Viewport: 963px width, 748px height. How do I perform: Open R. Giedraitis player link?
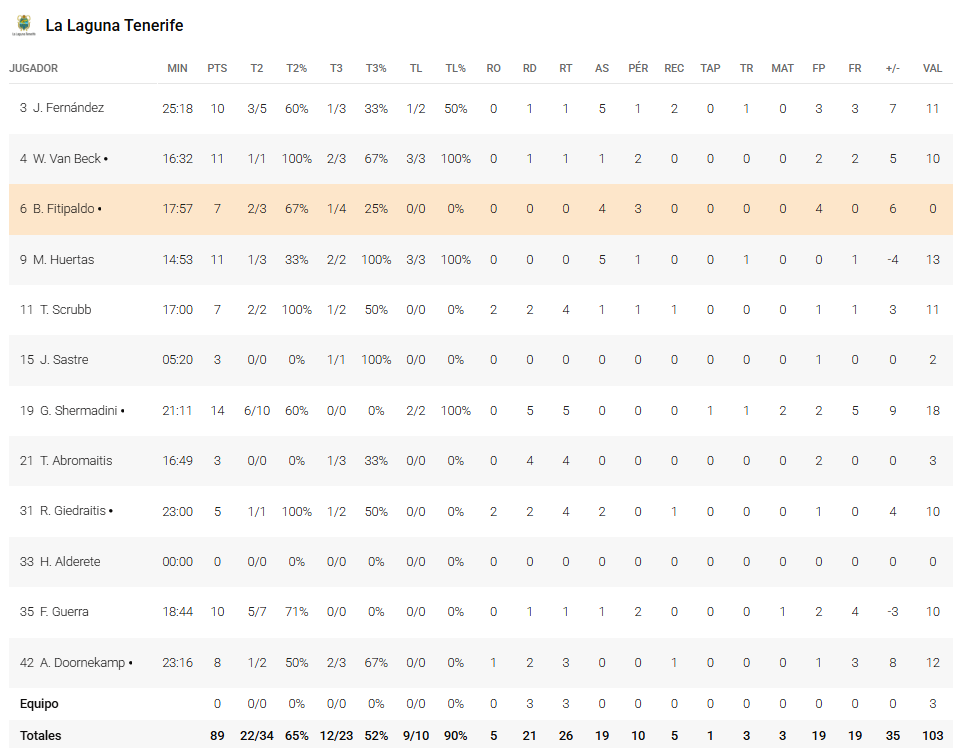[x=73, y=511]
